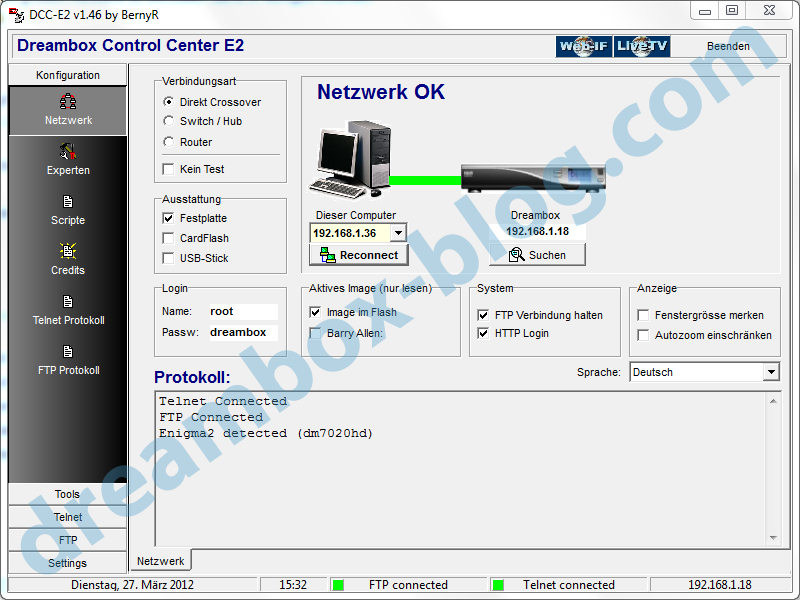Viewport: 800px width, 600px height.
Task: Click the green Telnet connected status indicator
Action: [498, 585]
